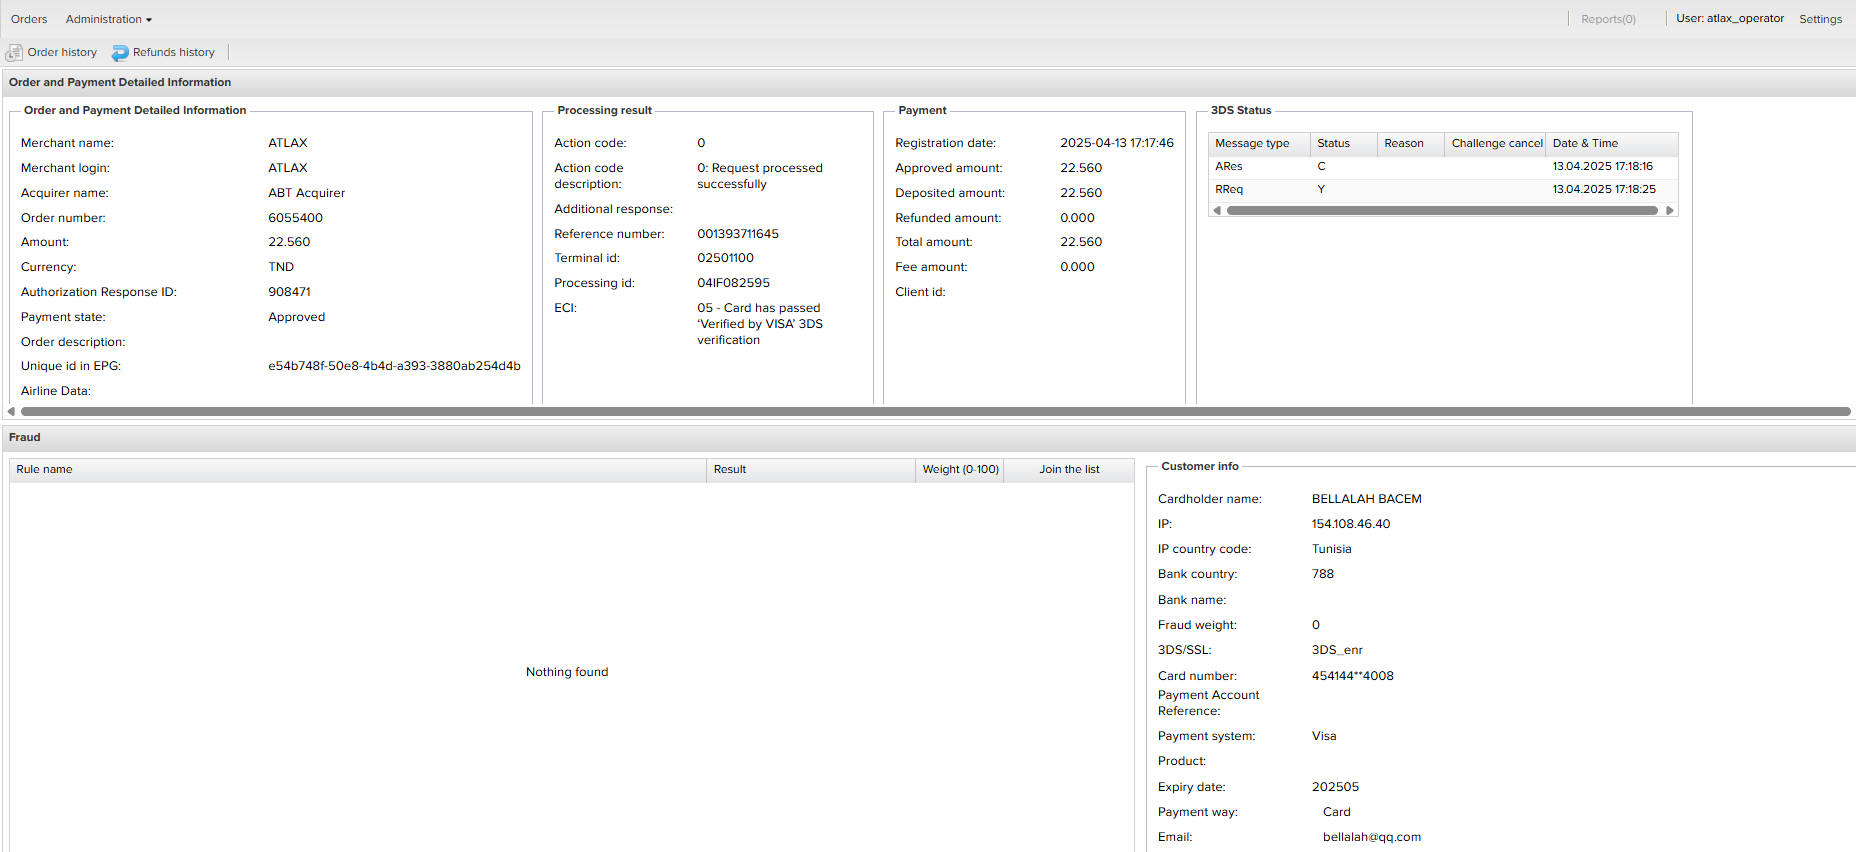Click the Challenge cancel column header
The image size is (1856, 852).
(1495, 144)
